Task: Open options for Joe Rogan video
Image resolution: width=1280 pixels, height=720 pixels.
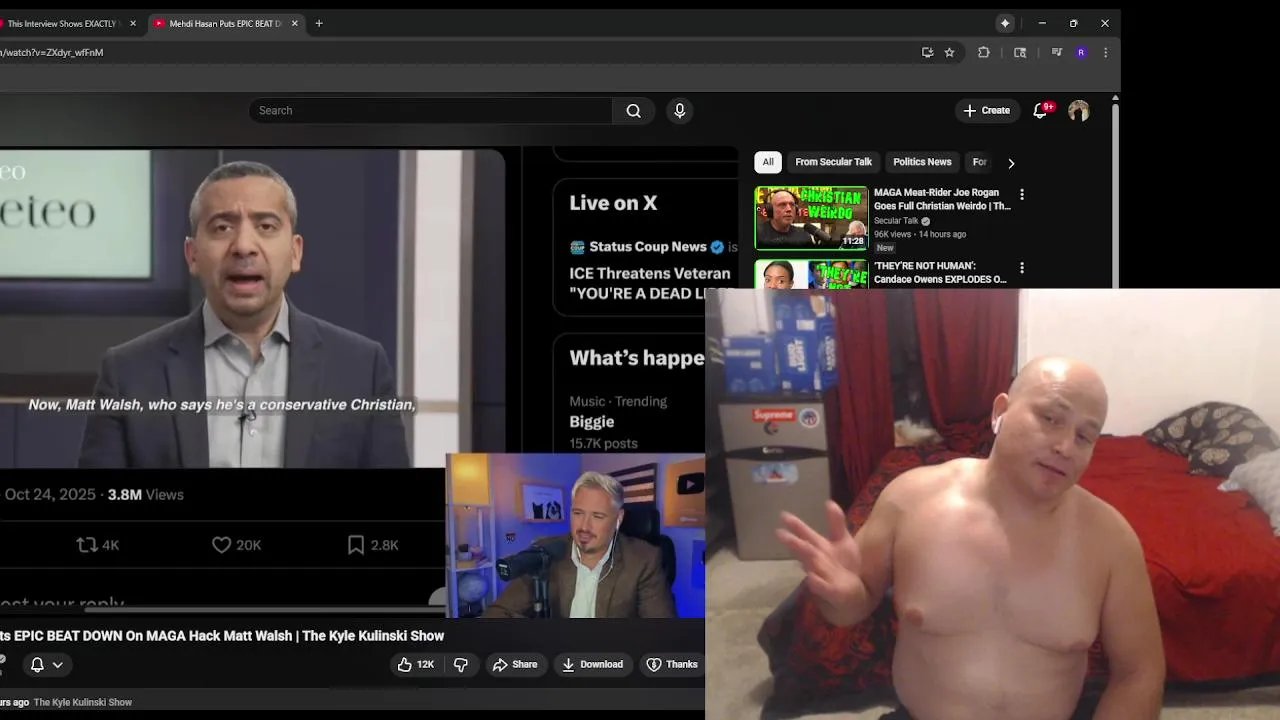Action: point(1021,194)
